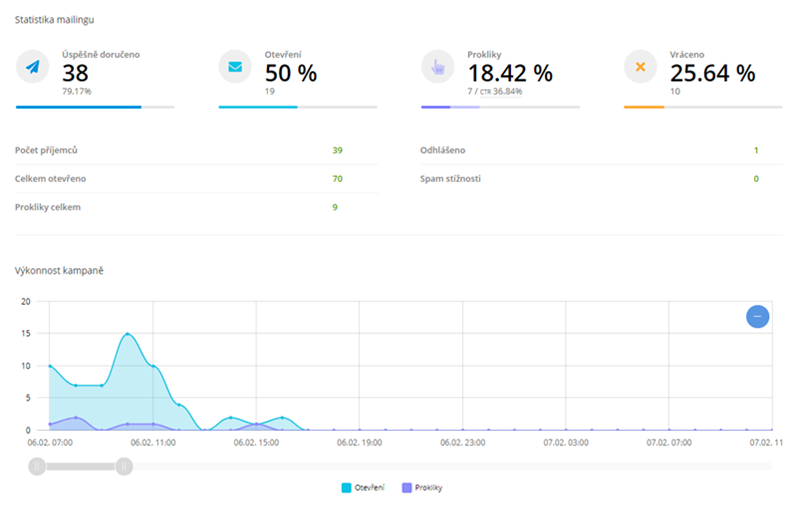Click the pointing hand Prokliky icon

pyautogui.click(x=438, y=67)
